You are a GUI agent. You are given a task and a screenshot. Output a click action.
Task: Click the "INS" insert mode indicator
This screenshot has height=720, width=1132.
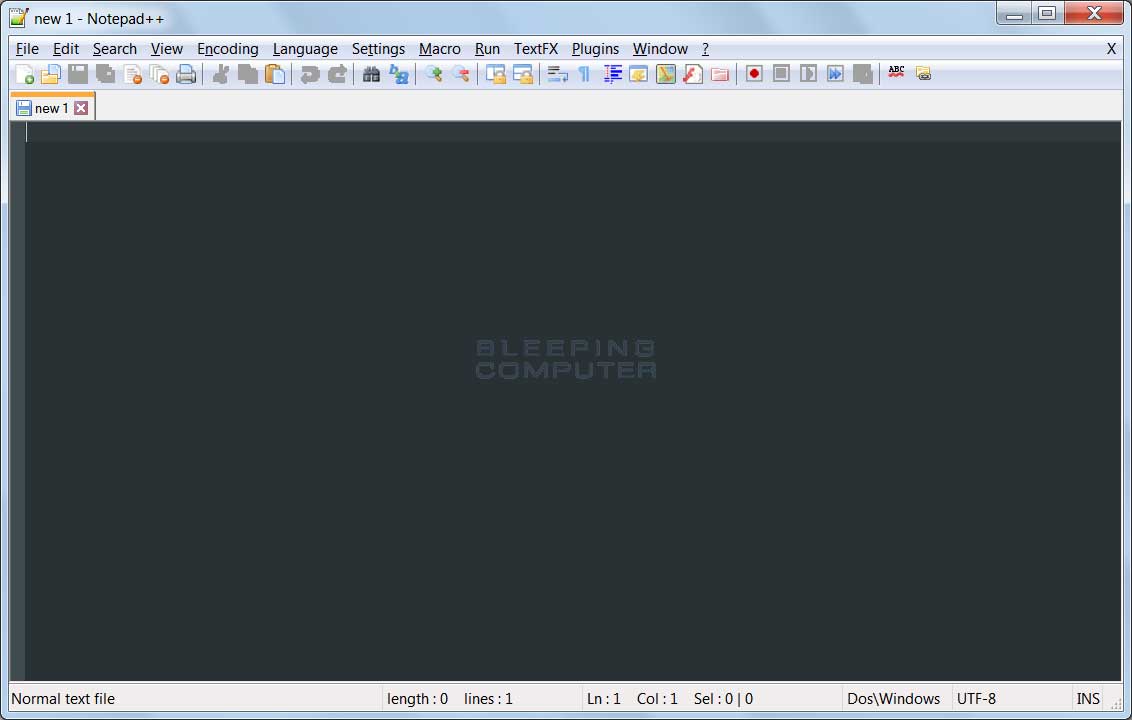click(1088, 699)
